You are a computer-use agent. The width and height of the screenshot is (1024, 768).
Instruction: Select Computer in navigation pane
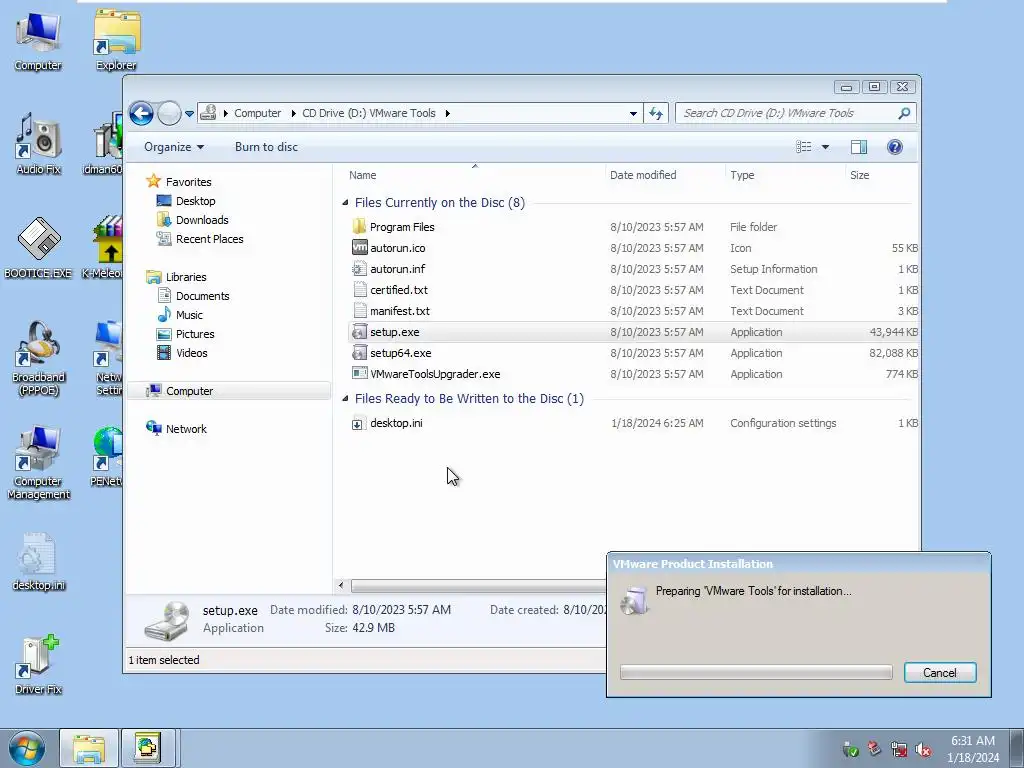point(189,391)
